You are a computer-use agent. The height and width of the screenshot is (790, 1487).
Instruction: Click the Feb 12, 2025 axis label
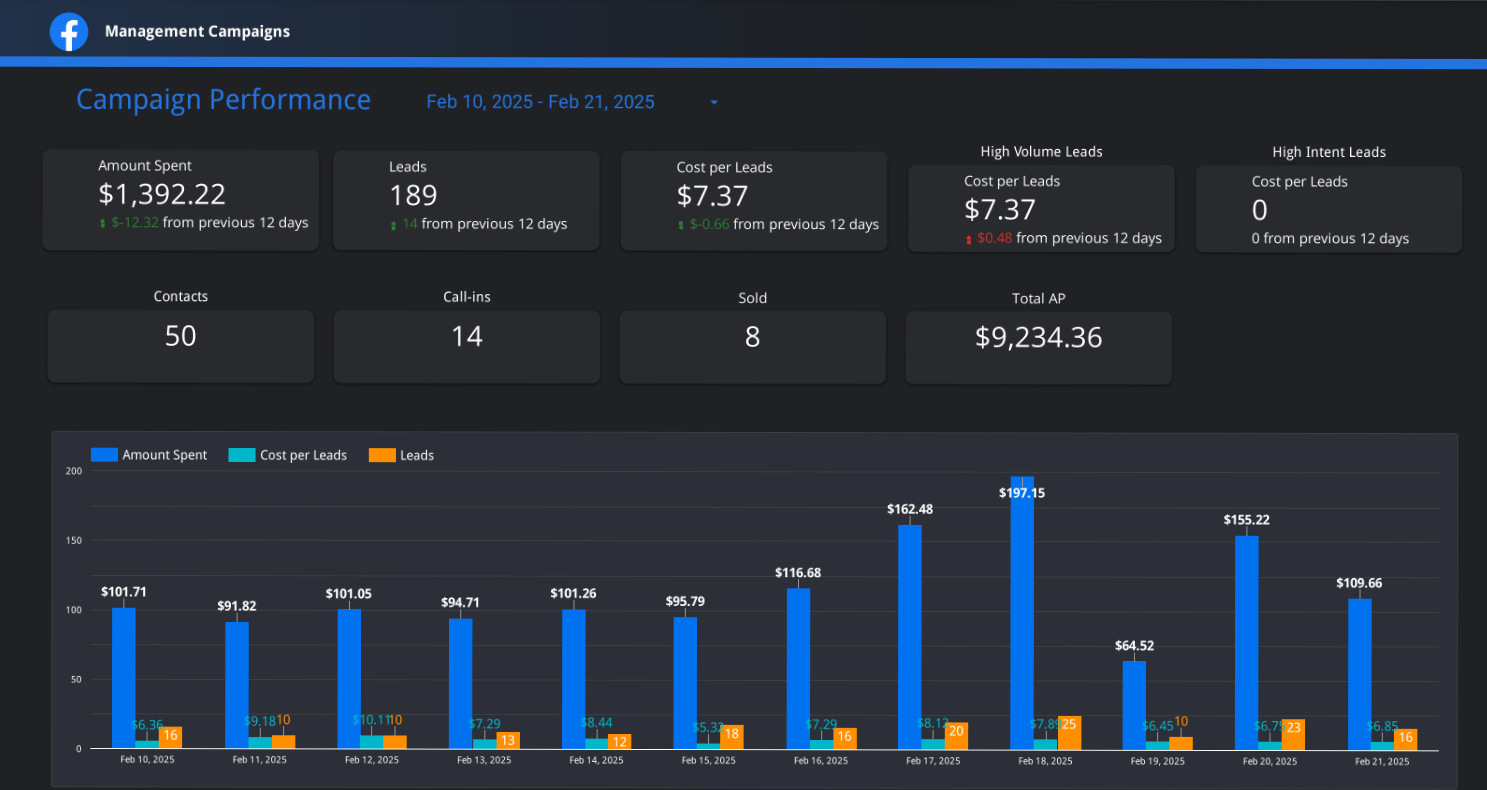point(372,761)
